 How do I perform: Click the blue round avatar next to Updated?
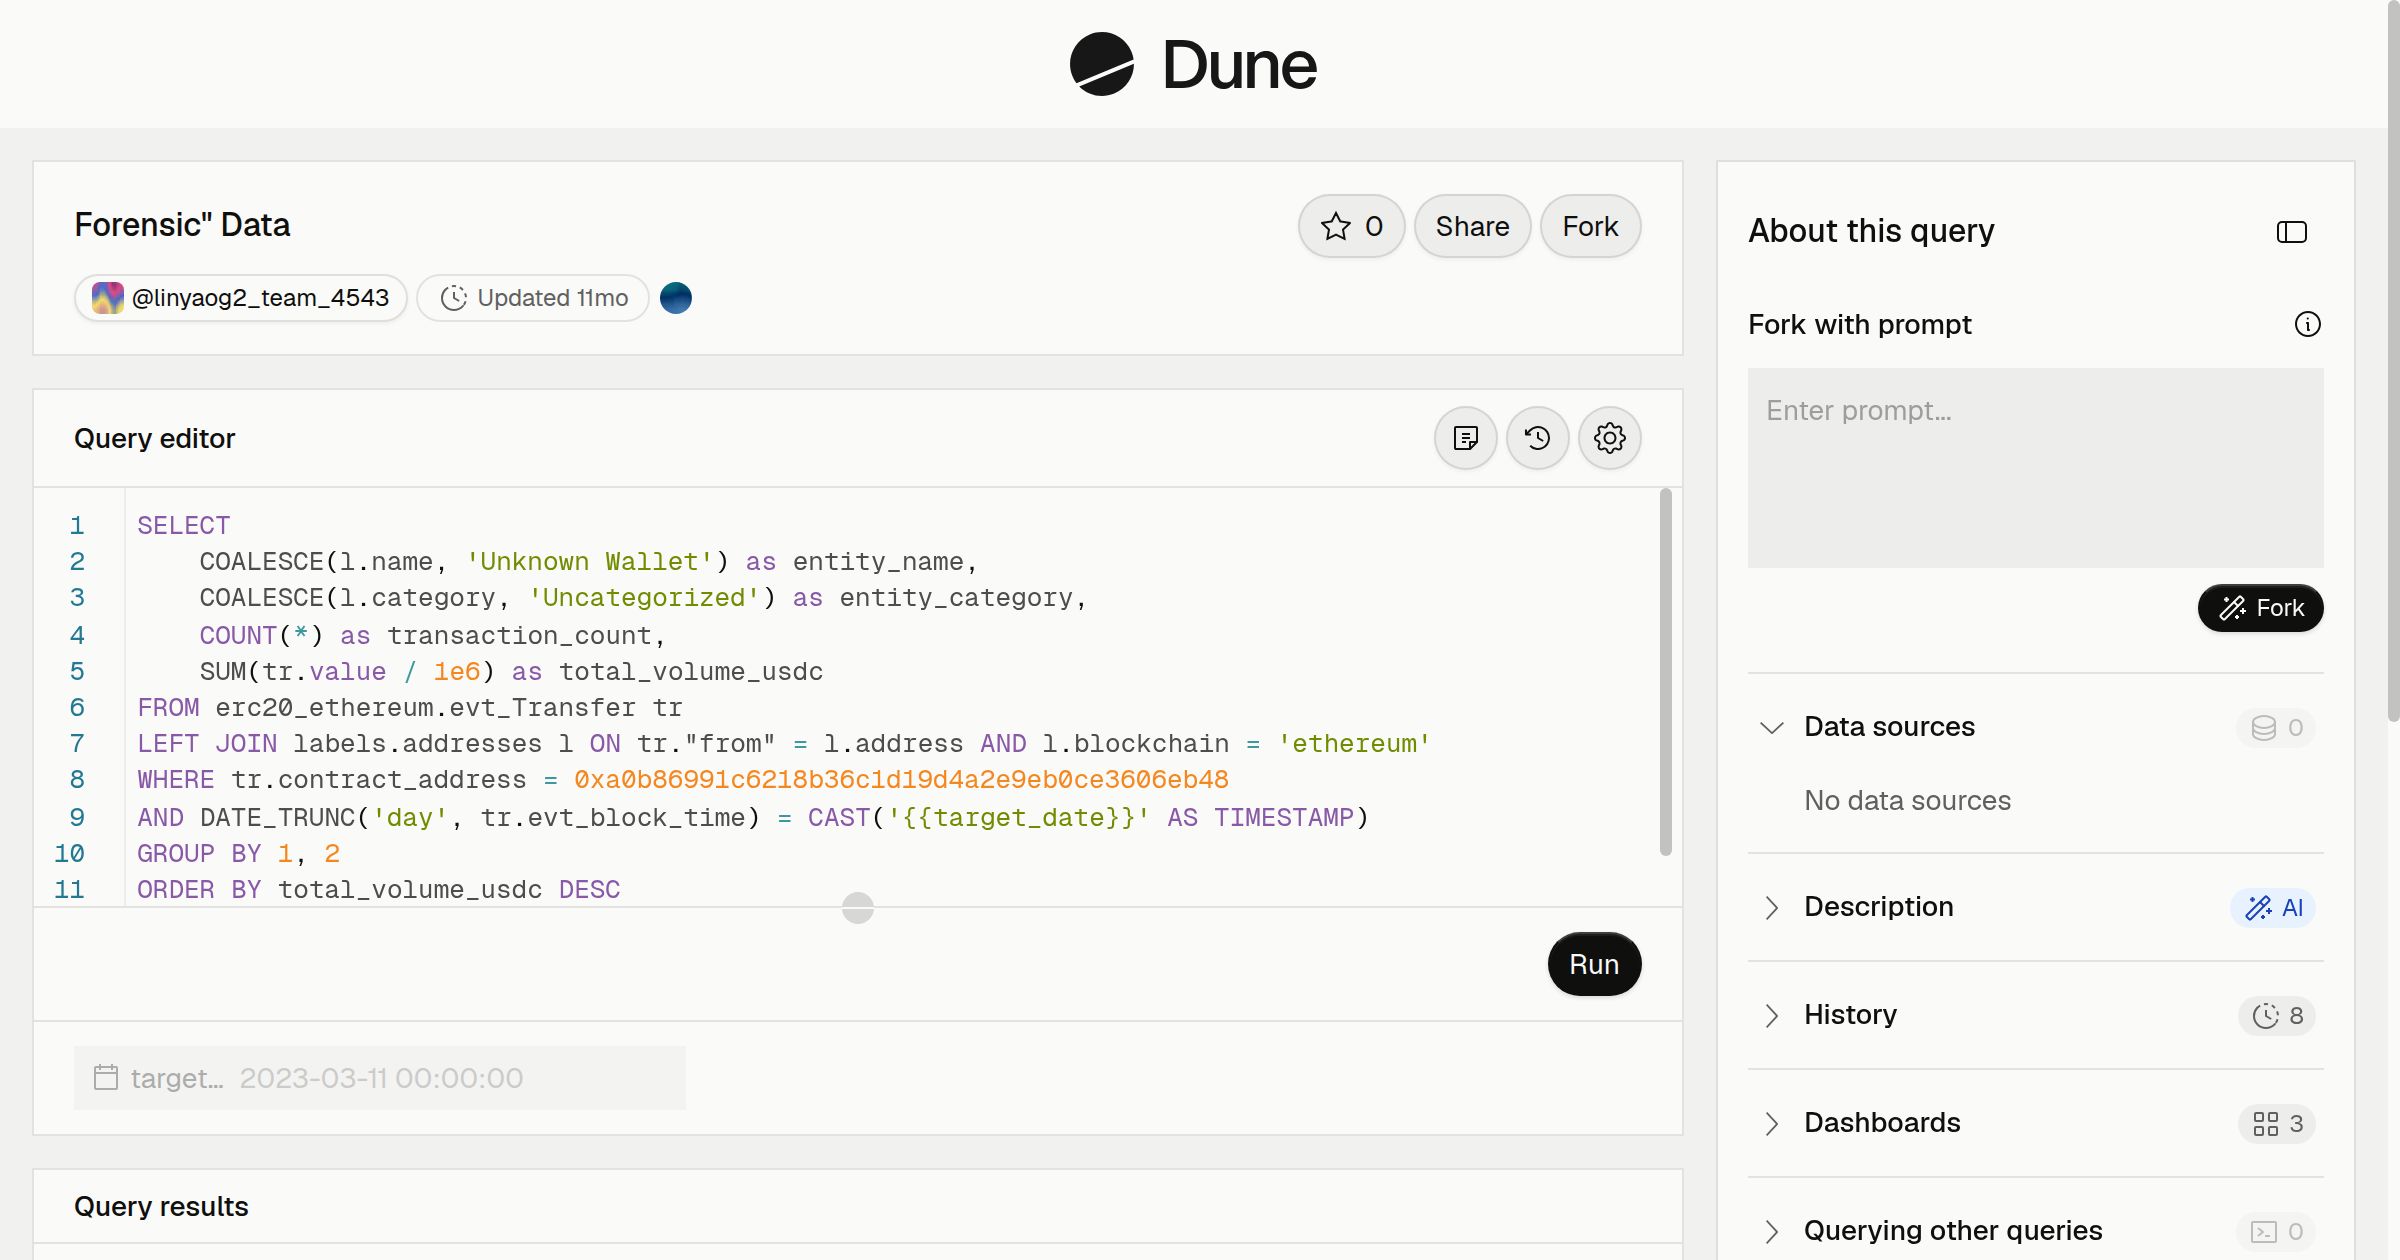(x=676, y=298)
